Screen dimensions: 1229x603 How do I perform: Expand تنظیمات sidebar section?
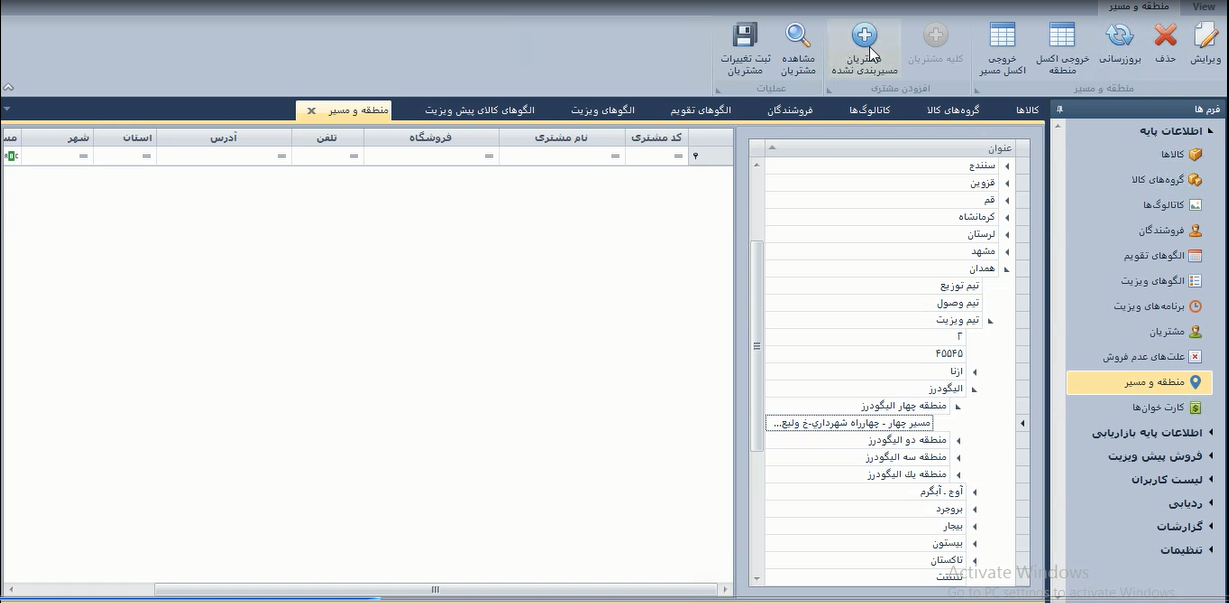tap(1212, 550)
